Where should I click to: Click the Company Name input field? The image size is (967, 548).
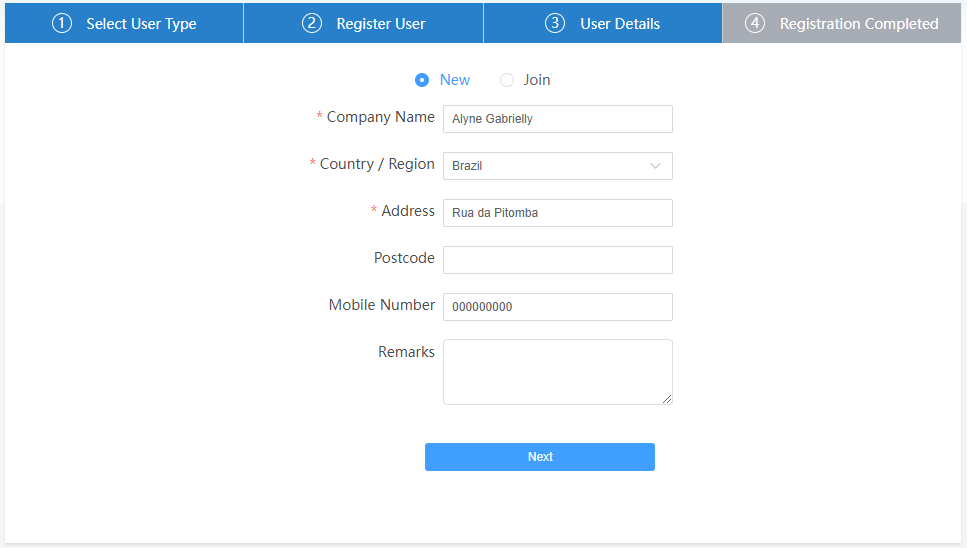pos(557,119)
